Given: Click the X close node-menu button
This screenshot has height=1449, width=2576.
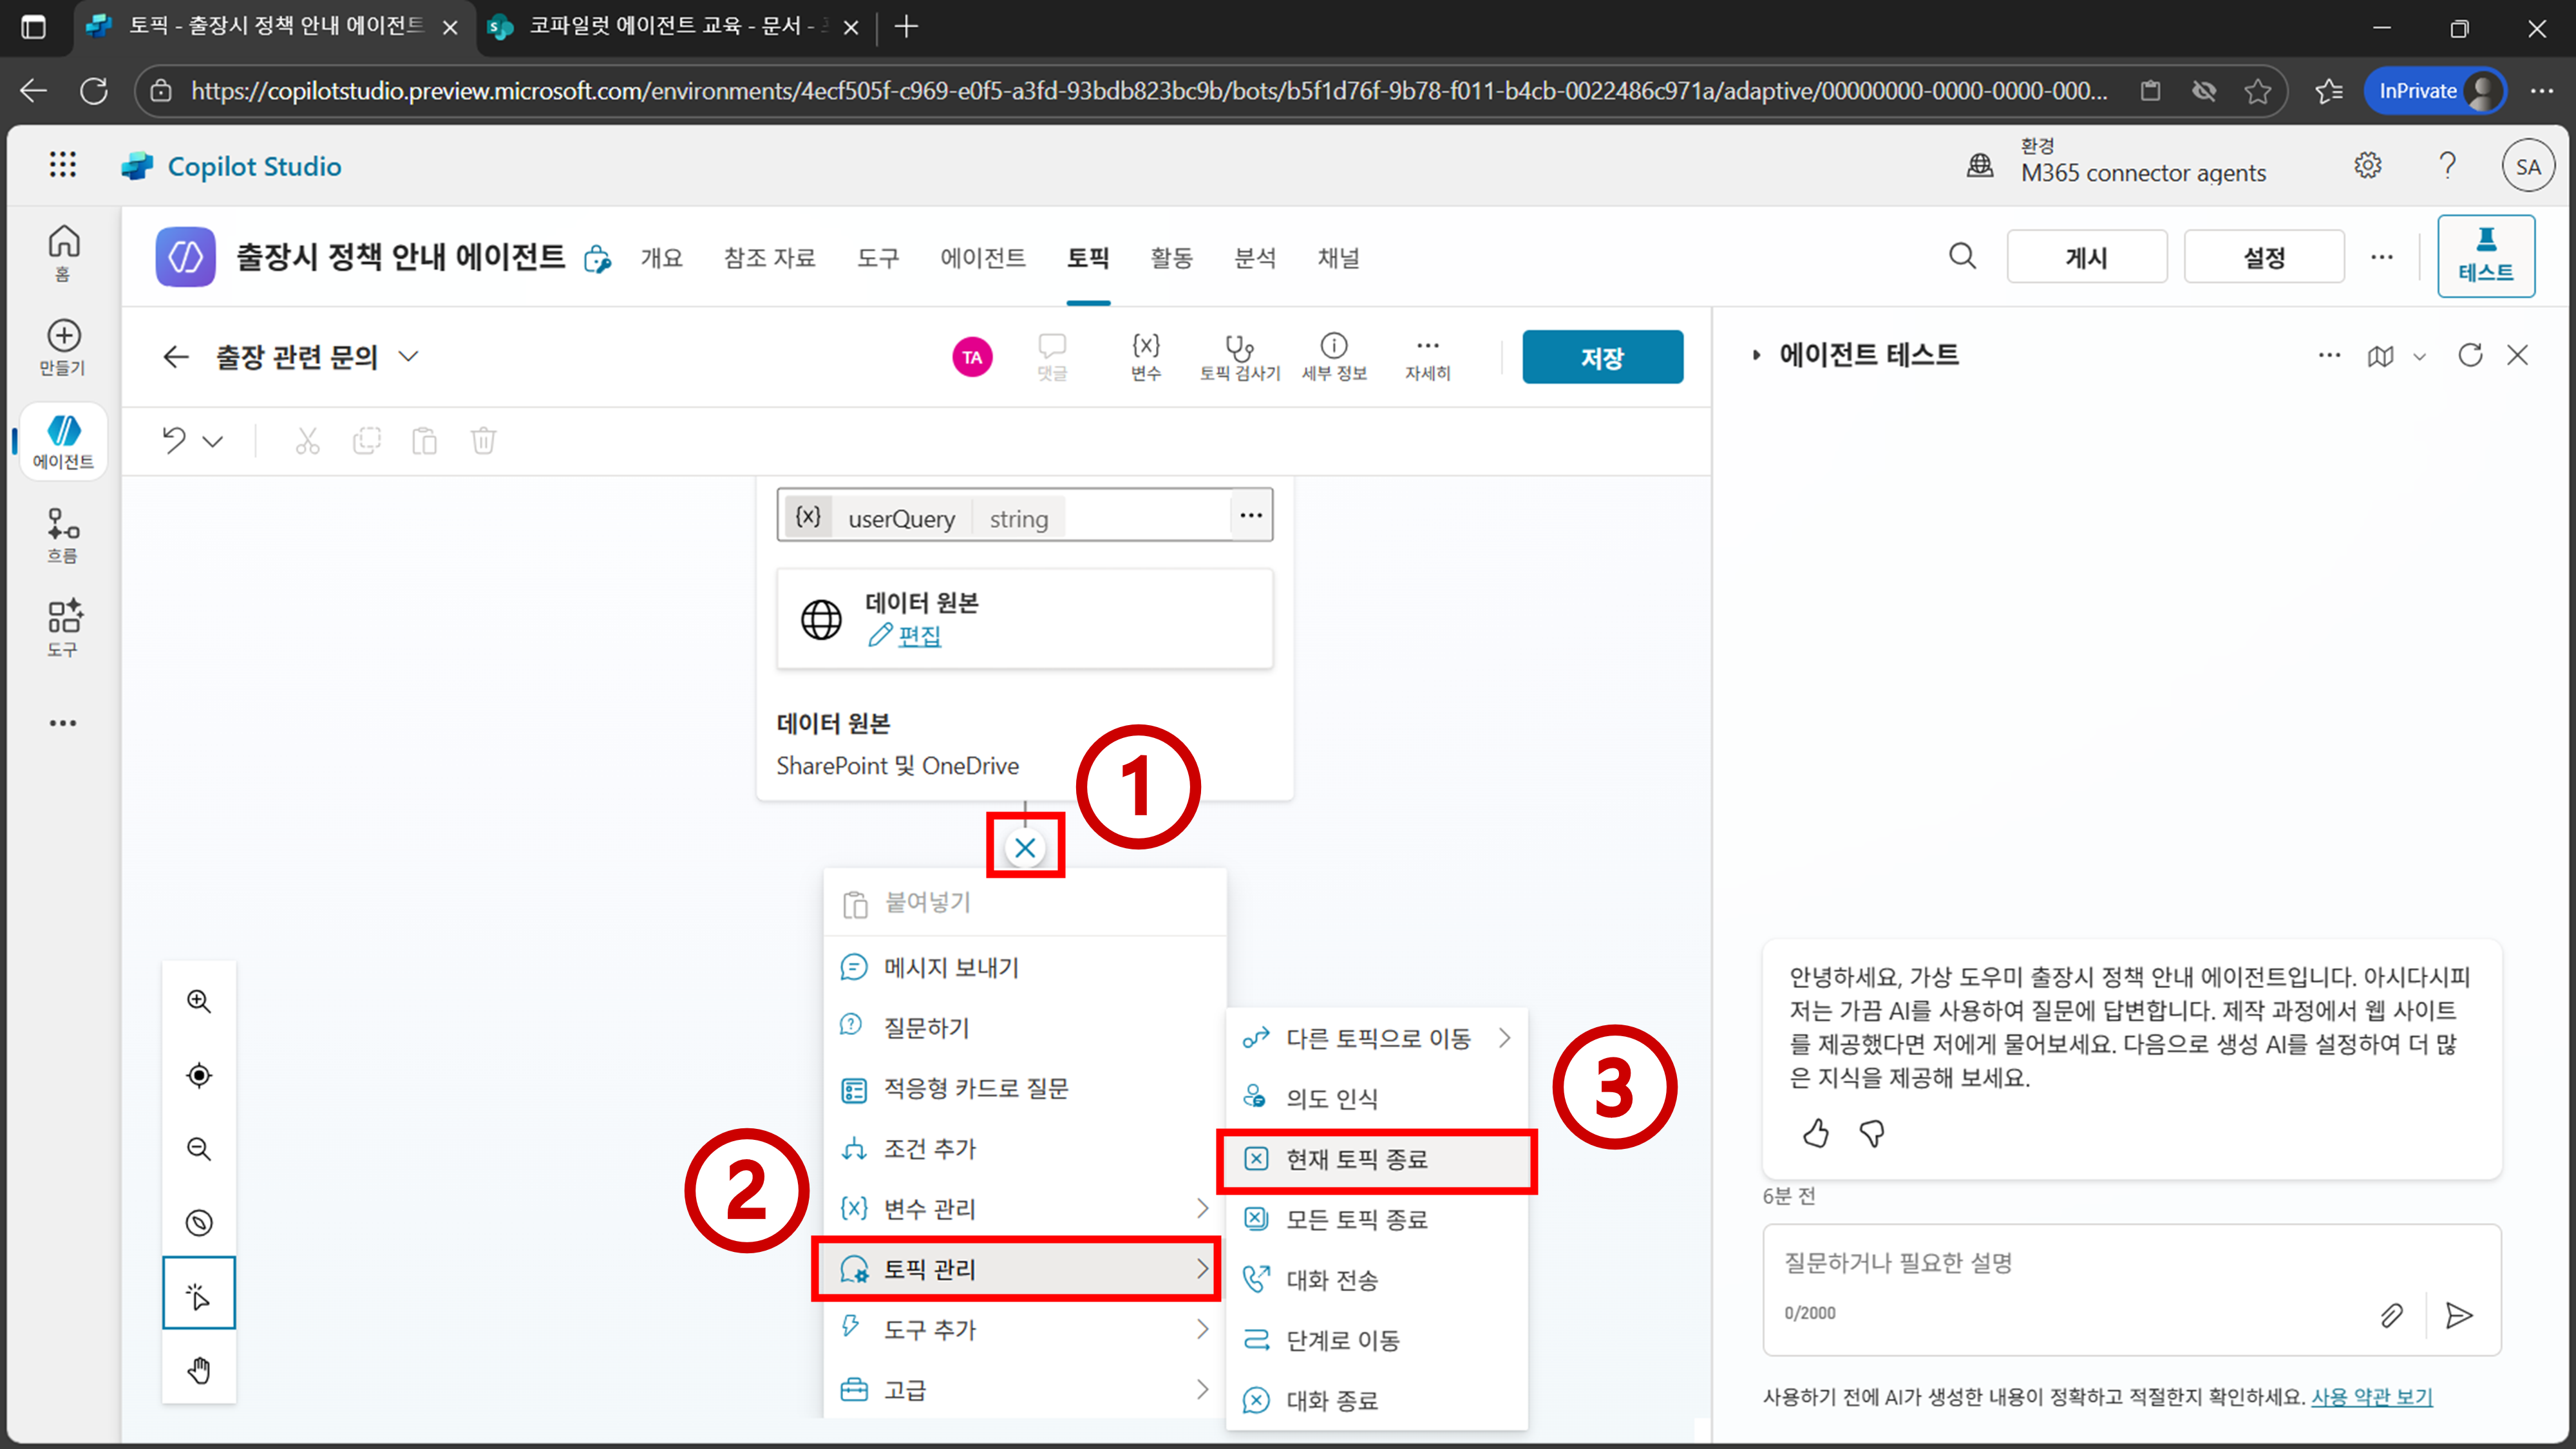Looking at the screenshot, I should tap(1024, 848).
